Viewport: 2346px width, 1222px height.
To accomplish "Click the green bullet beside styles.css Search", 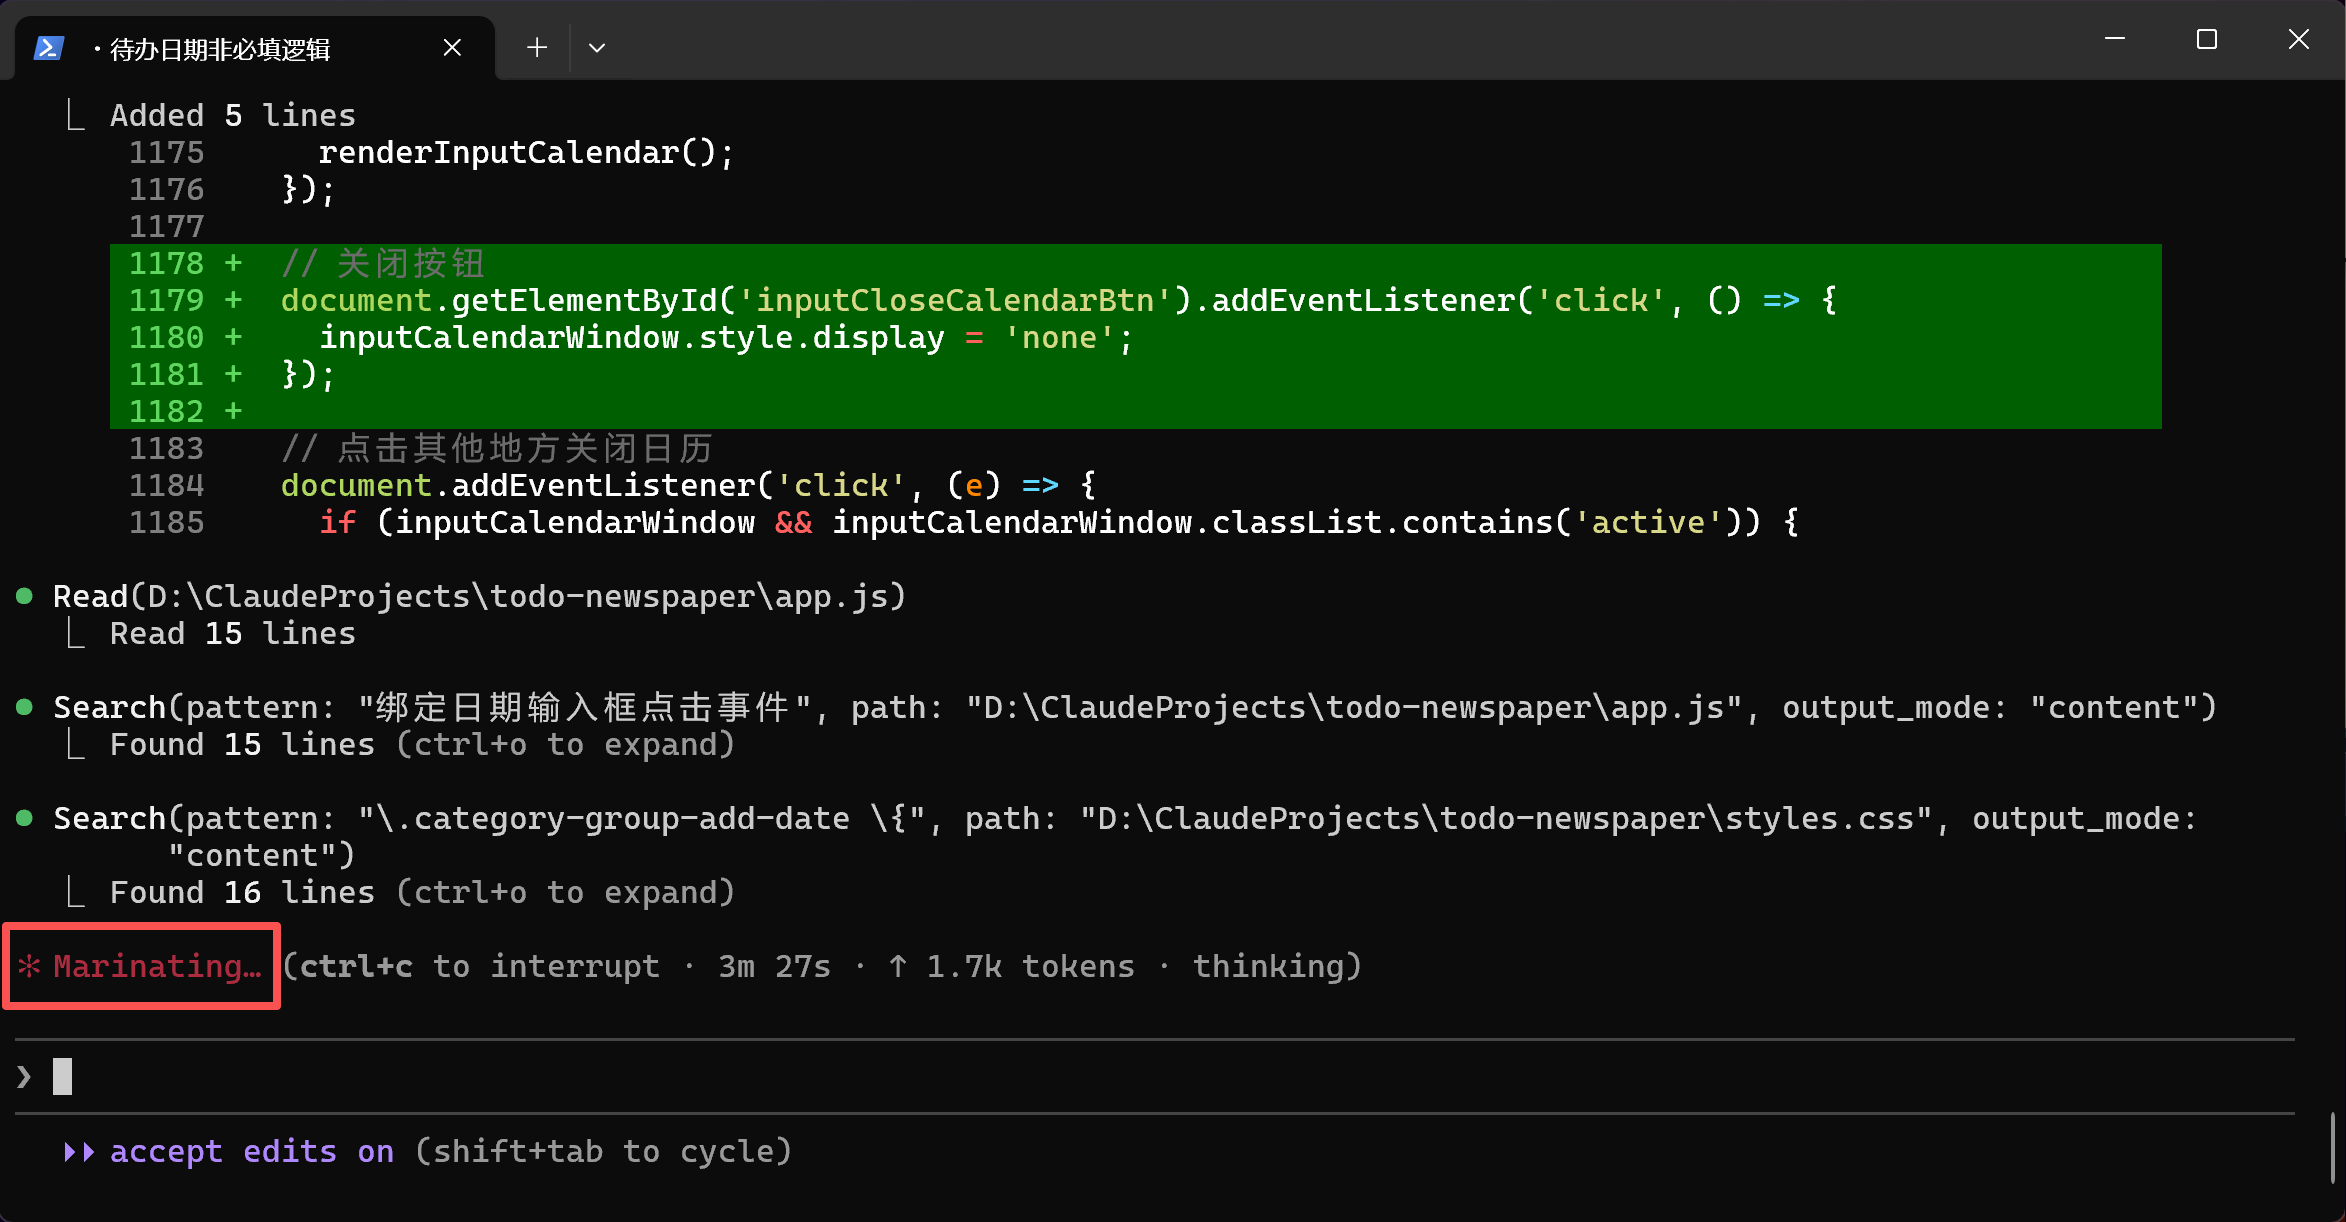I will coord(25,818).
